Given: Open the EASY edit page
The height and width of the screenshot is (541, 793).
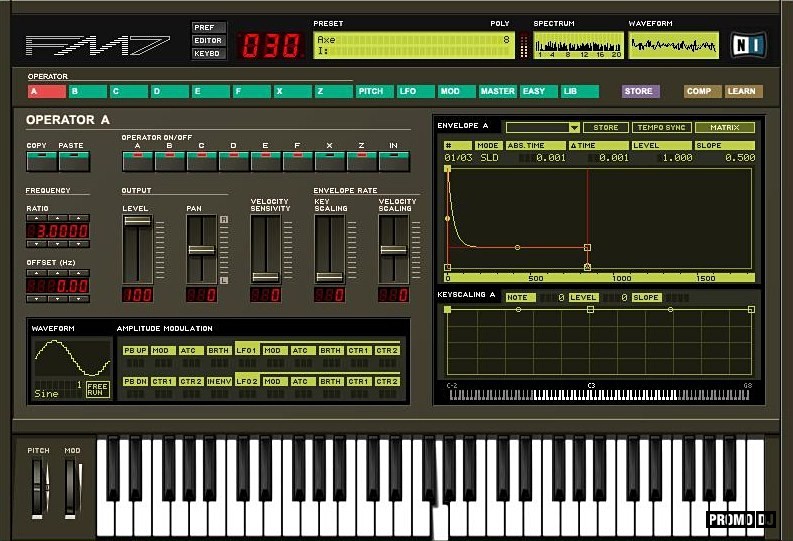Looking at the screenshot, I should [x=539, y=92].
